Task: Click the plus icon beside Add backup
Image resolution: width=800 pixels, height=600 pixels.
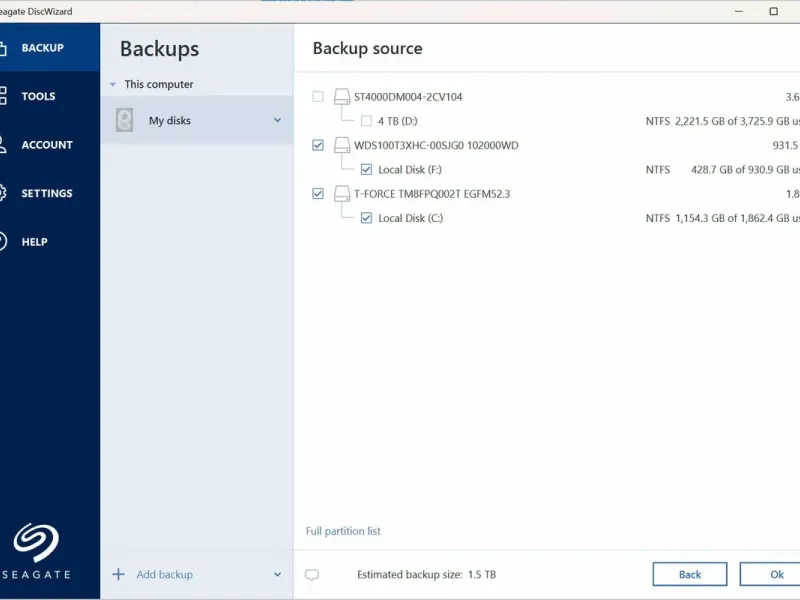Action: point(118,574)
